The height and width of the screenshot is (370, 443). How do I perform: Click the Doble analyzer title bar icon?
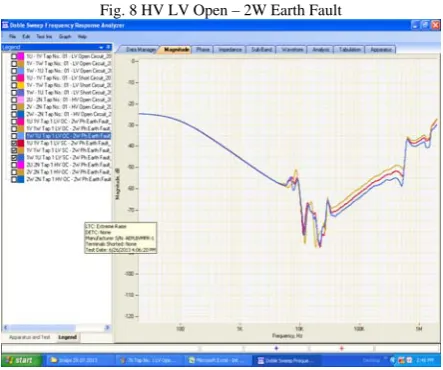coord(5,25)
